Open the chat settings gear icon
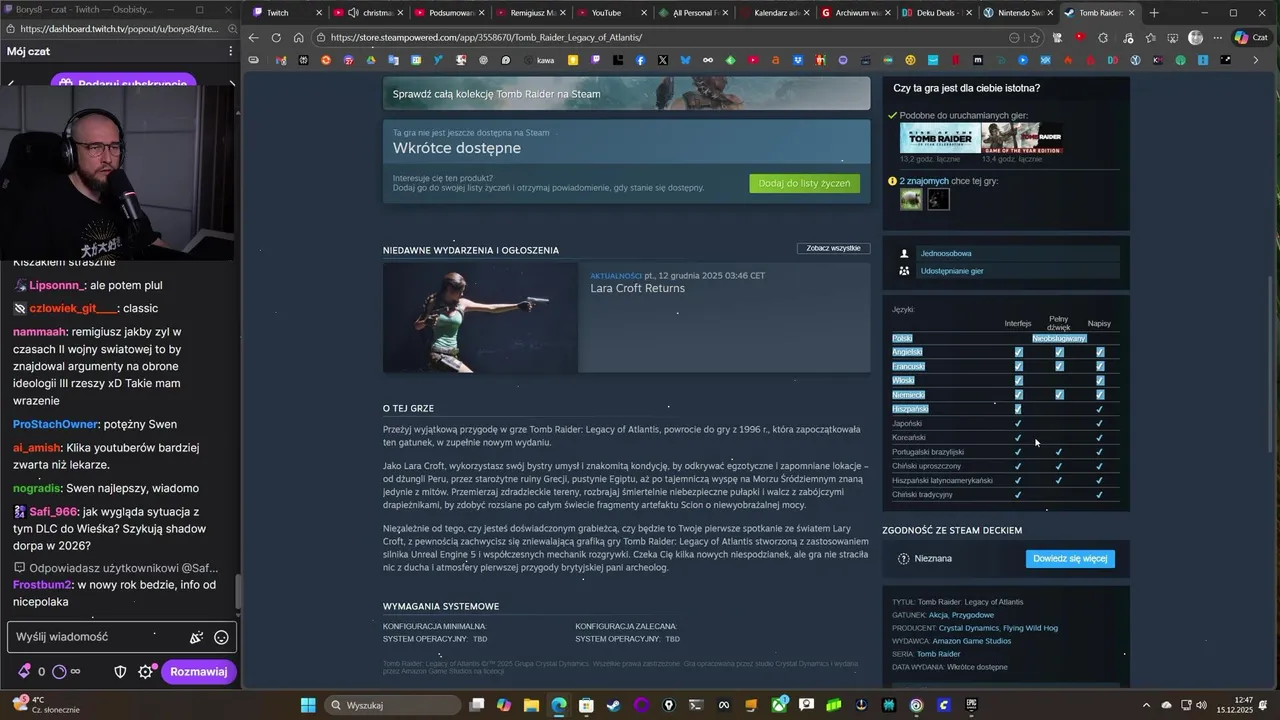1280x720 pixels. (x=145, y=672)
